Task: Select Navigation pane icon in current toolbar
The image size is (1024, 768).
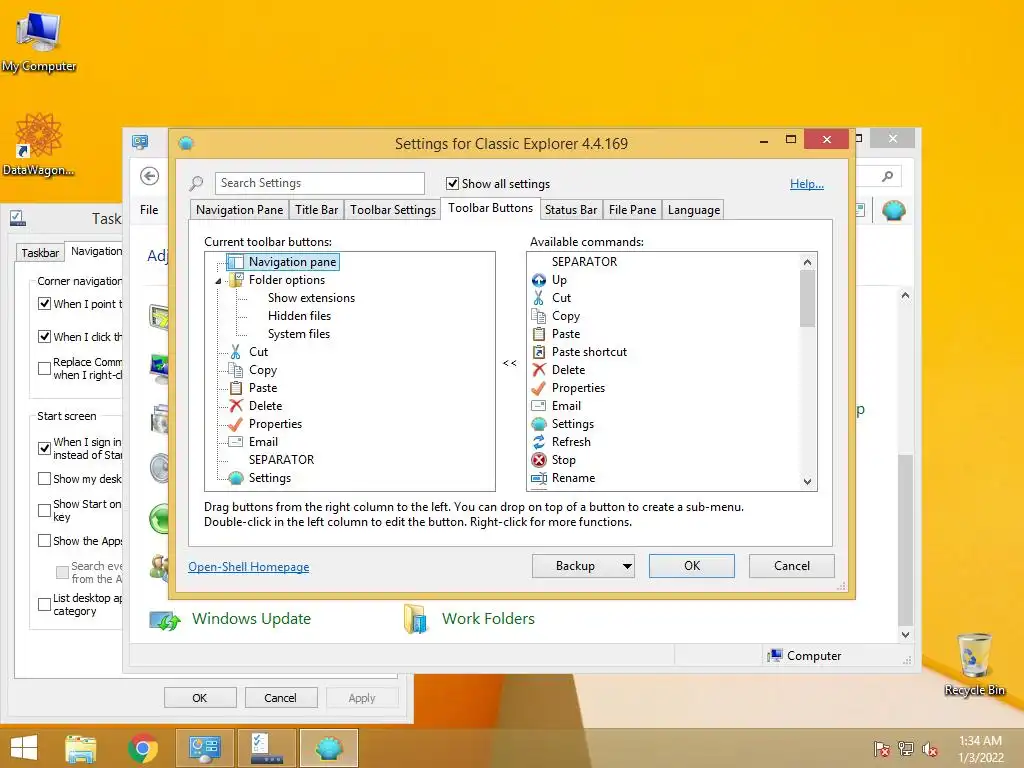Action: [236, 262]
